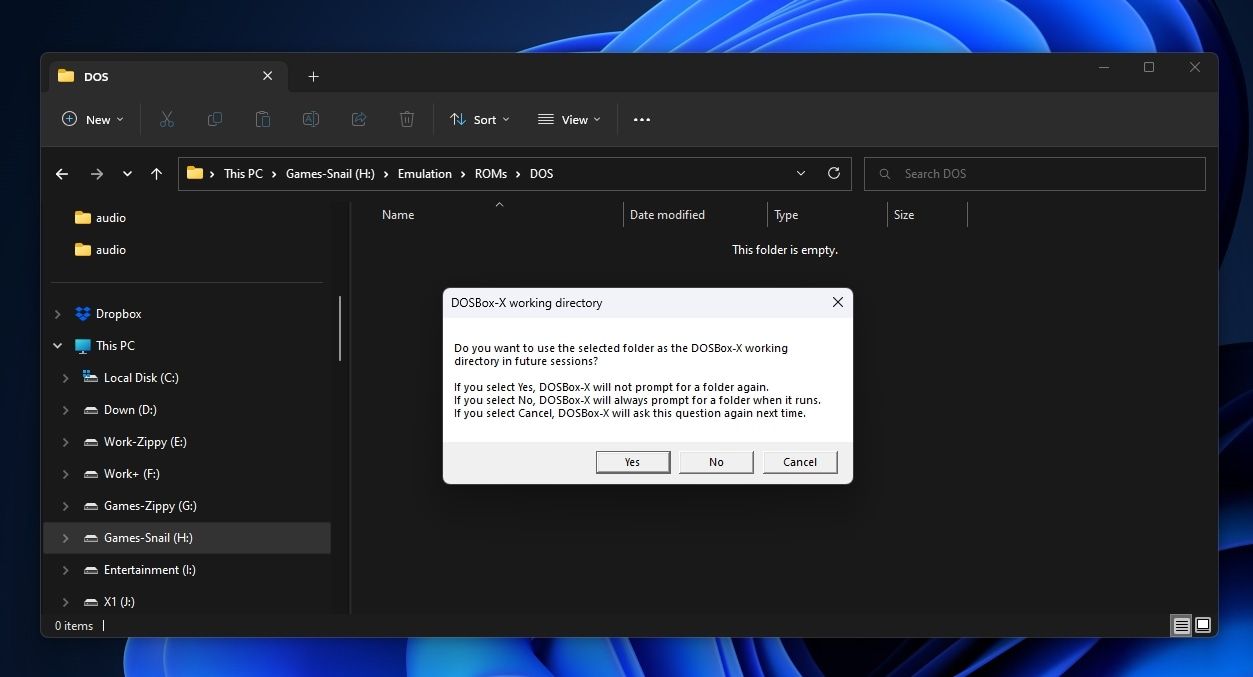Add a new File Explorer tab

pos(313,77)
